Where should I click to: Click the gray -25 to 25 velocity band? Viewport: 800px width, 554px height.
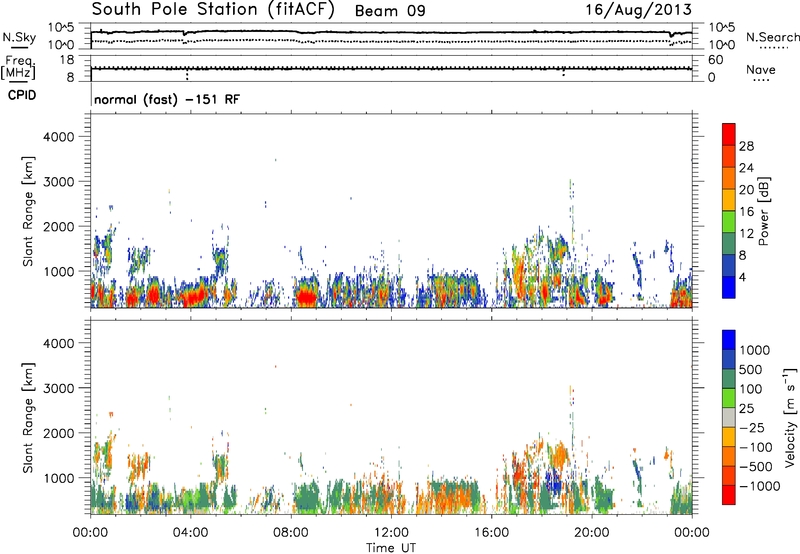tap(729, 418)
